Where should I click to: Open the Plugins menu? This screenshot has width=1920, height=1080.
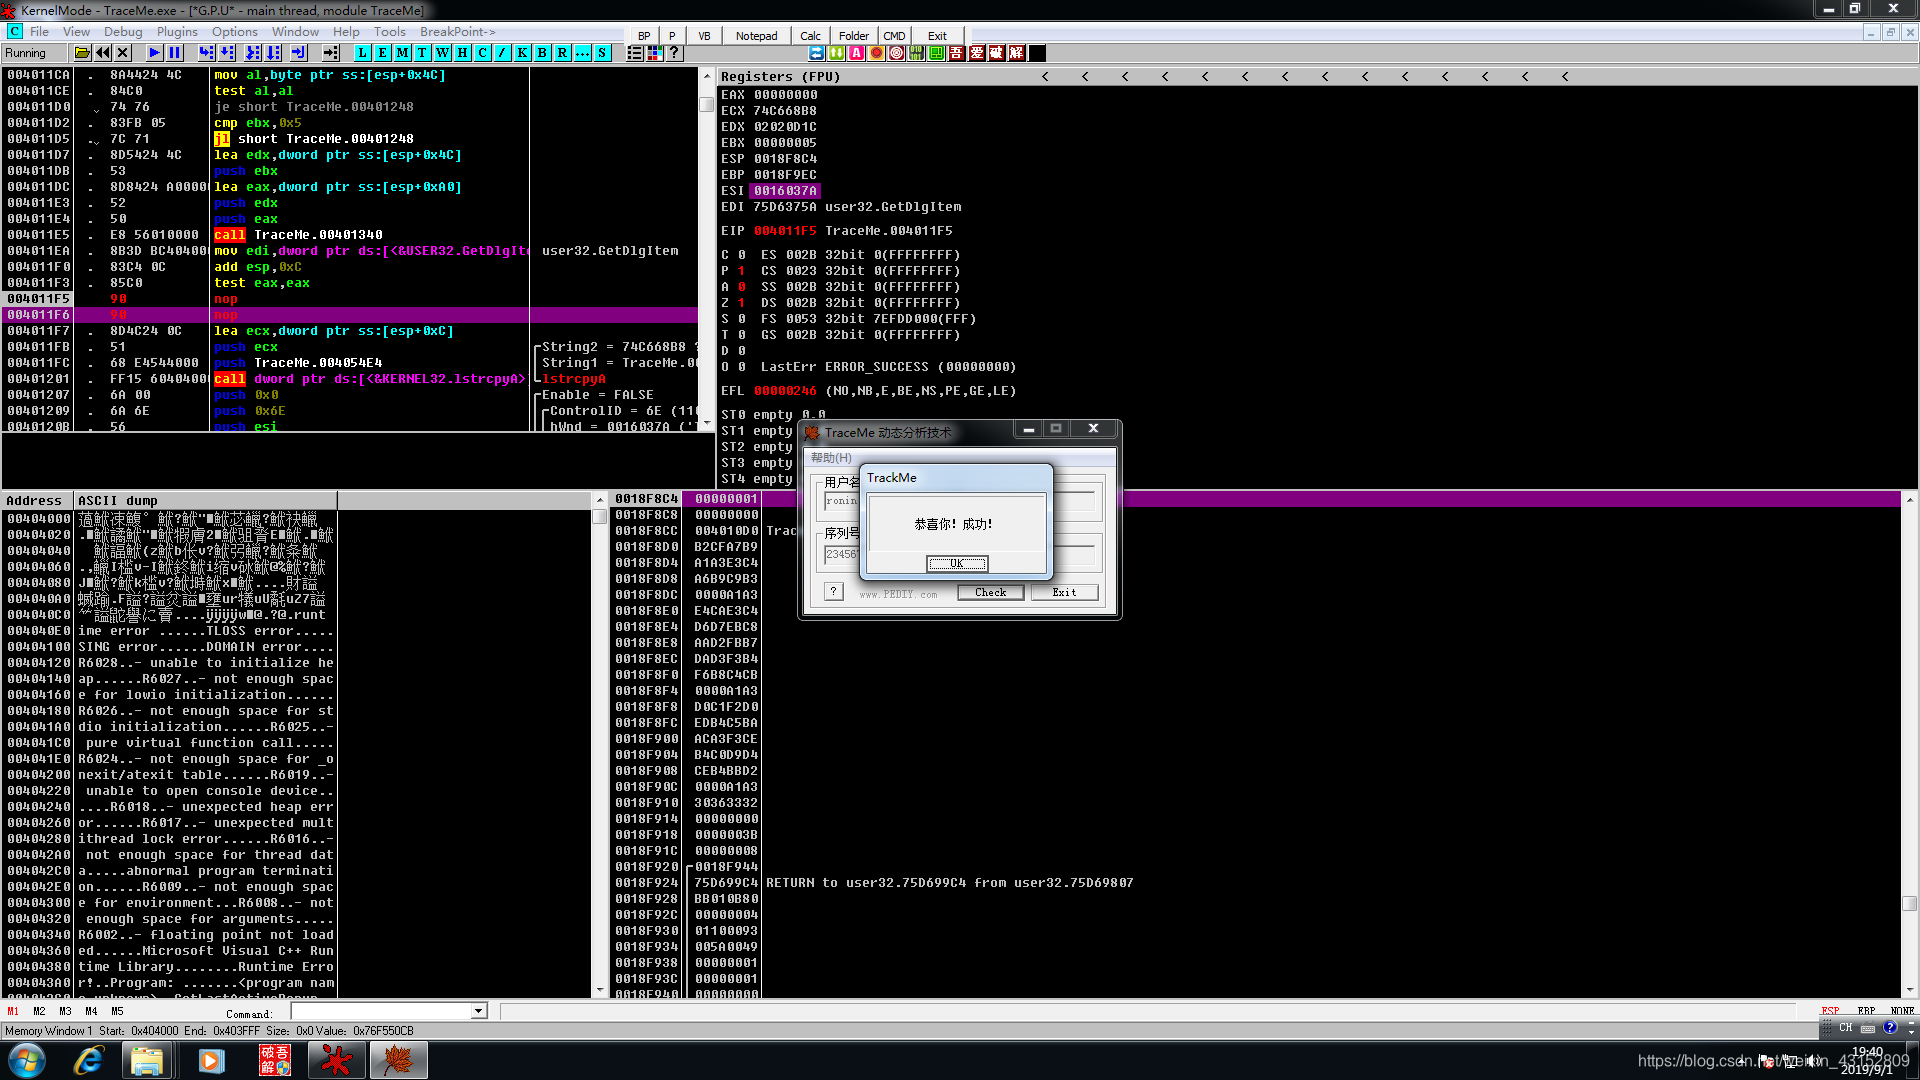(x=177, y=32)
